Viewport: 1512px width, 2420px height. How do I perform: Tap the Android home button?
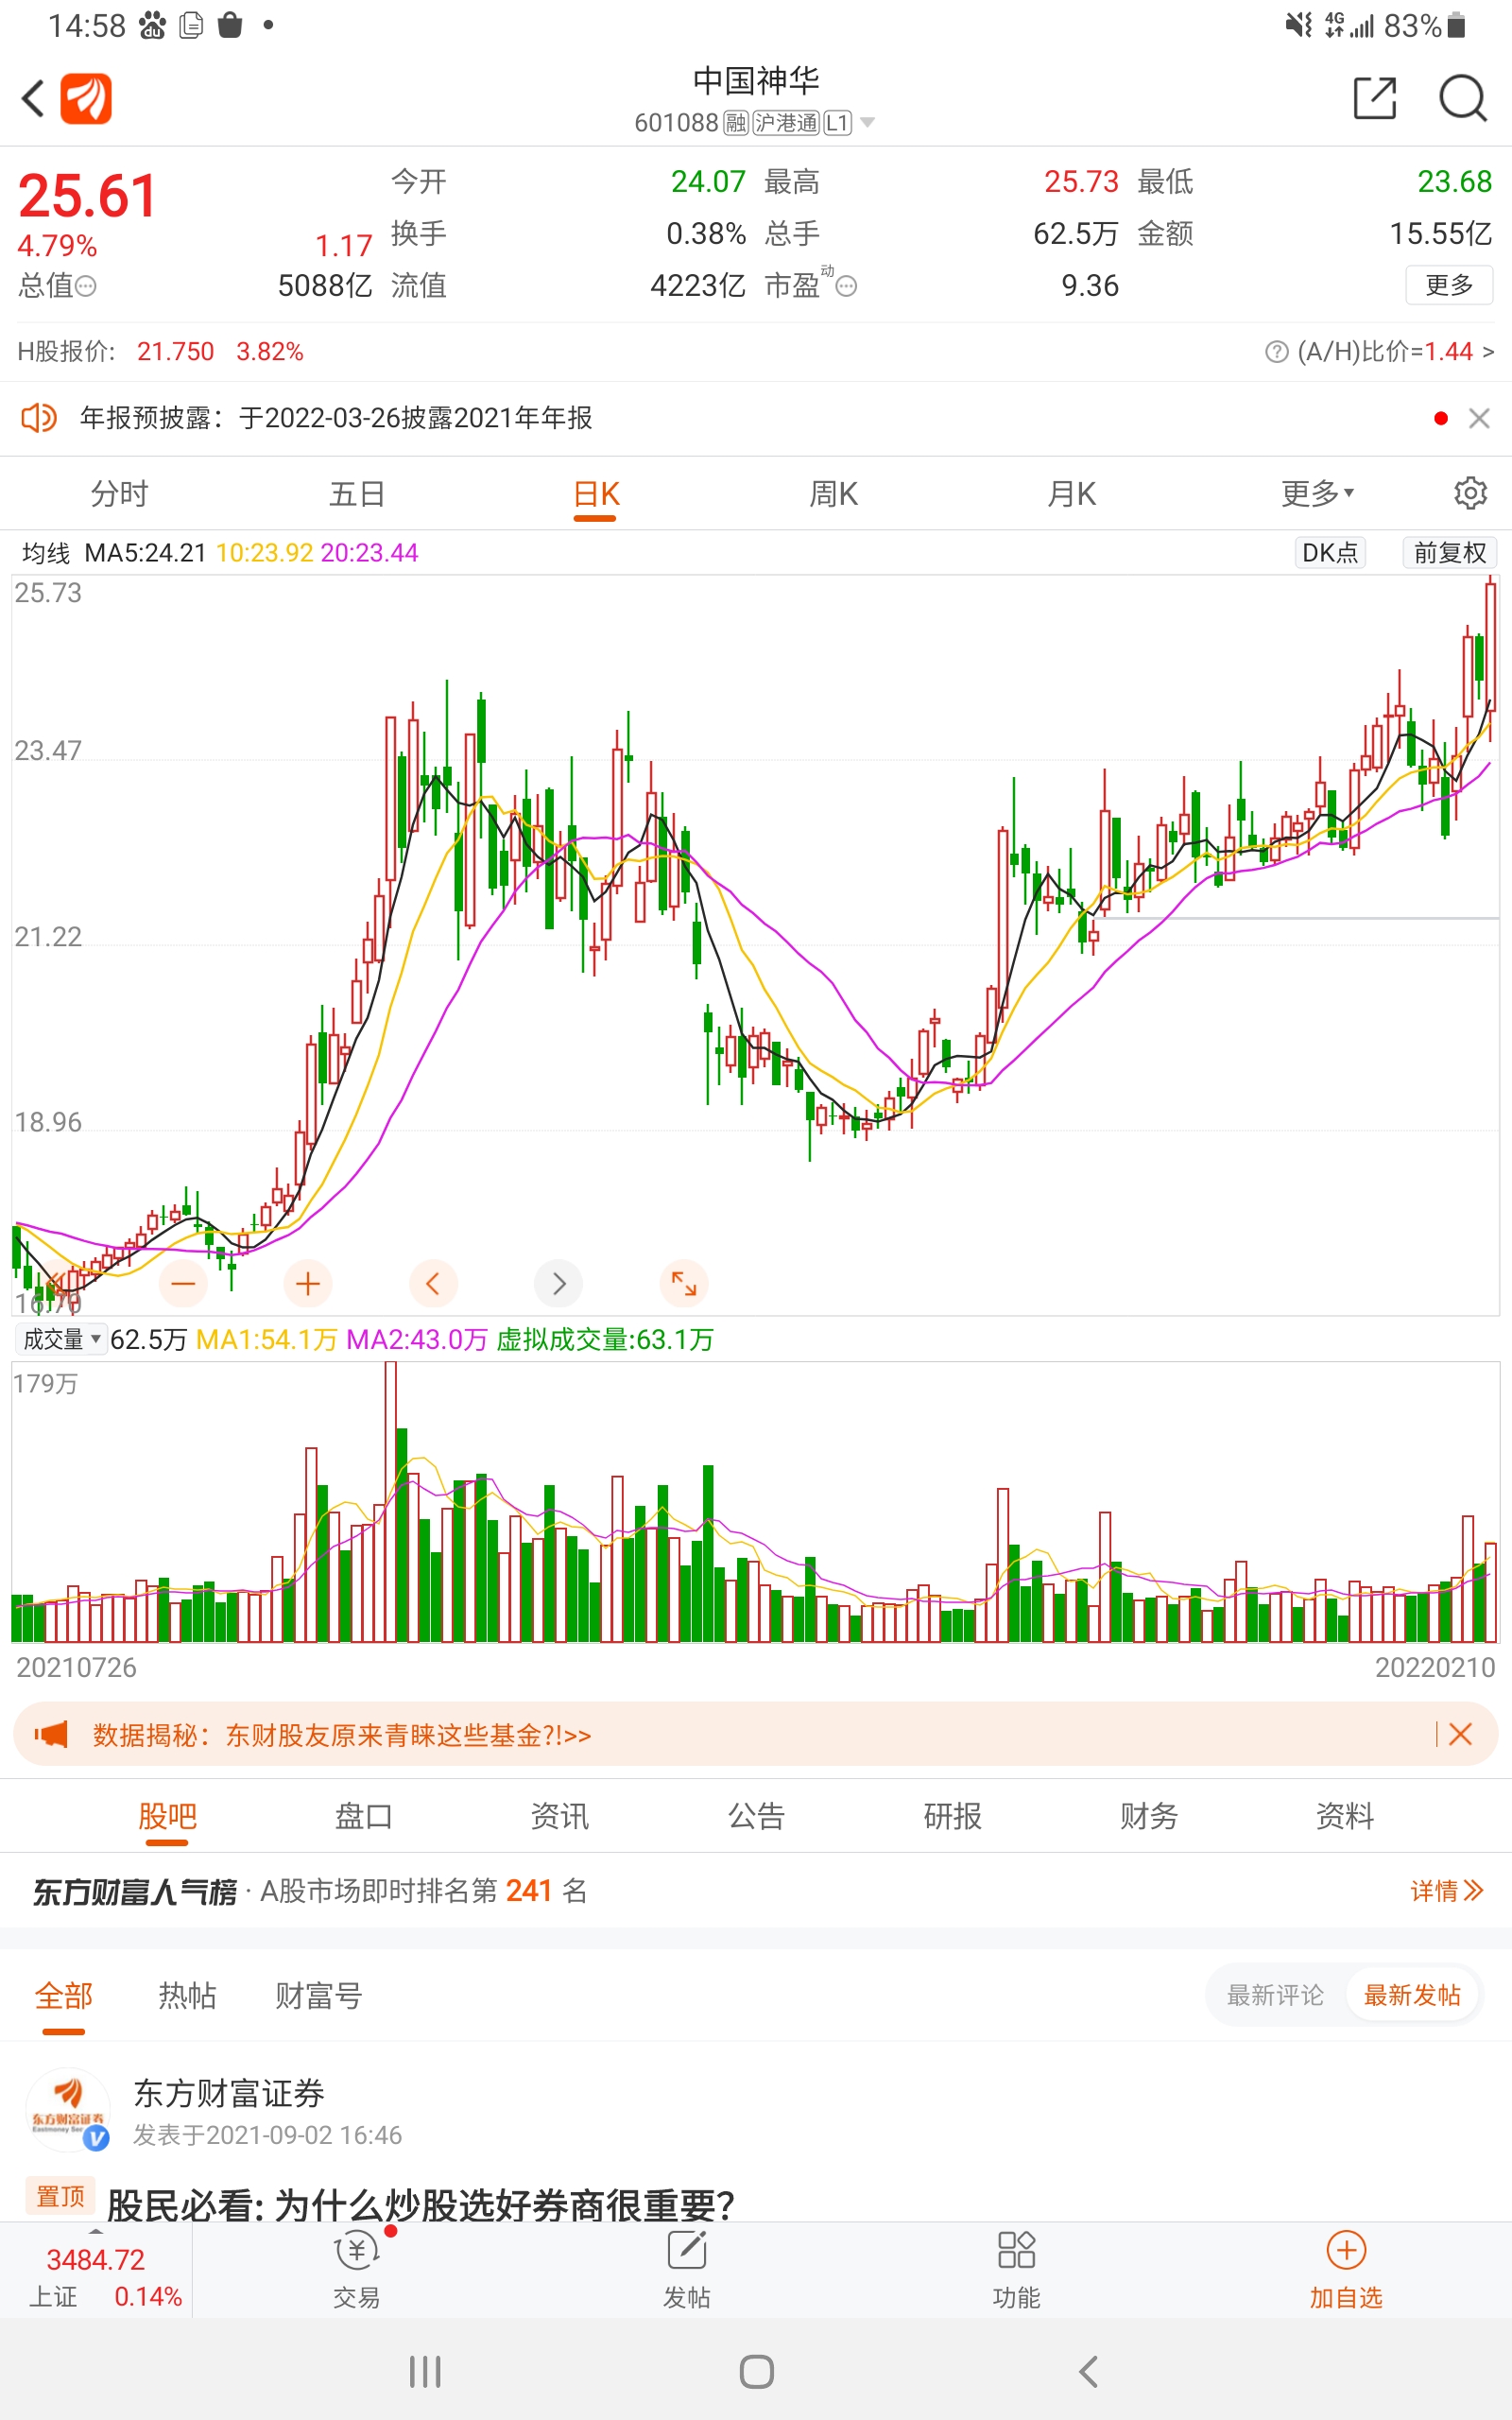pos(757,2371)
